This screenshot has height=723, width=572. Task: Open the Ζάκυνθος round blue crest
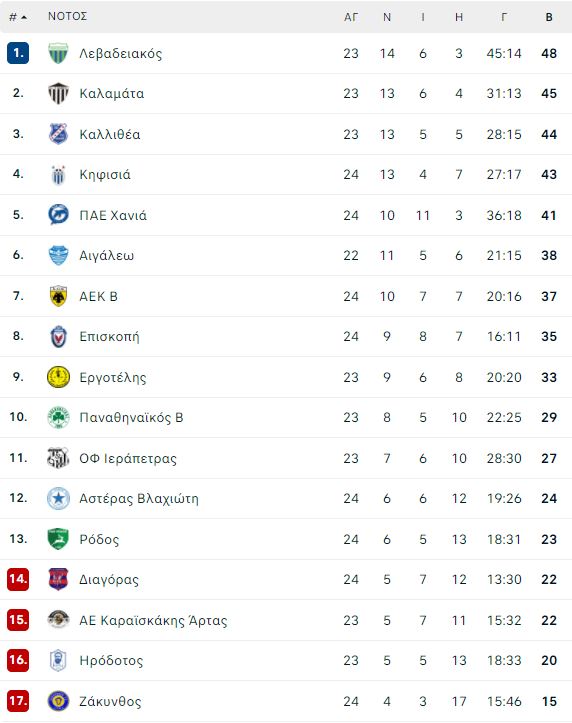59,701
